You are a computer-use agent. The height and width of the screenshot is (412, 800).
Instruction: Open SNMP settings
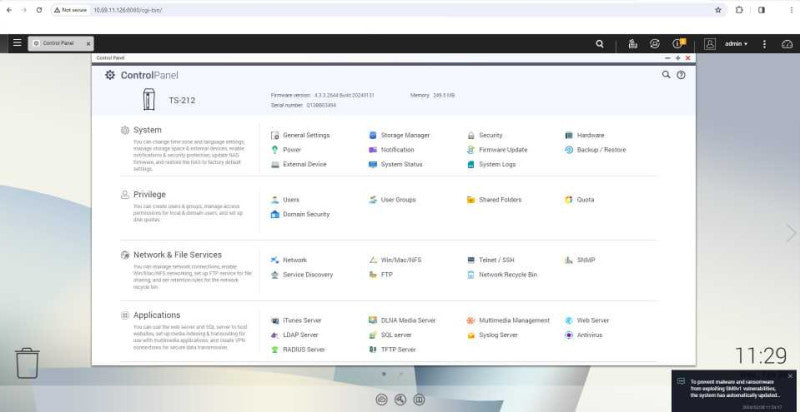click(x=580, y=260)
